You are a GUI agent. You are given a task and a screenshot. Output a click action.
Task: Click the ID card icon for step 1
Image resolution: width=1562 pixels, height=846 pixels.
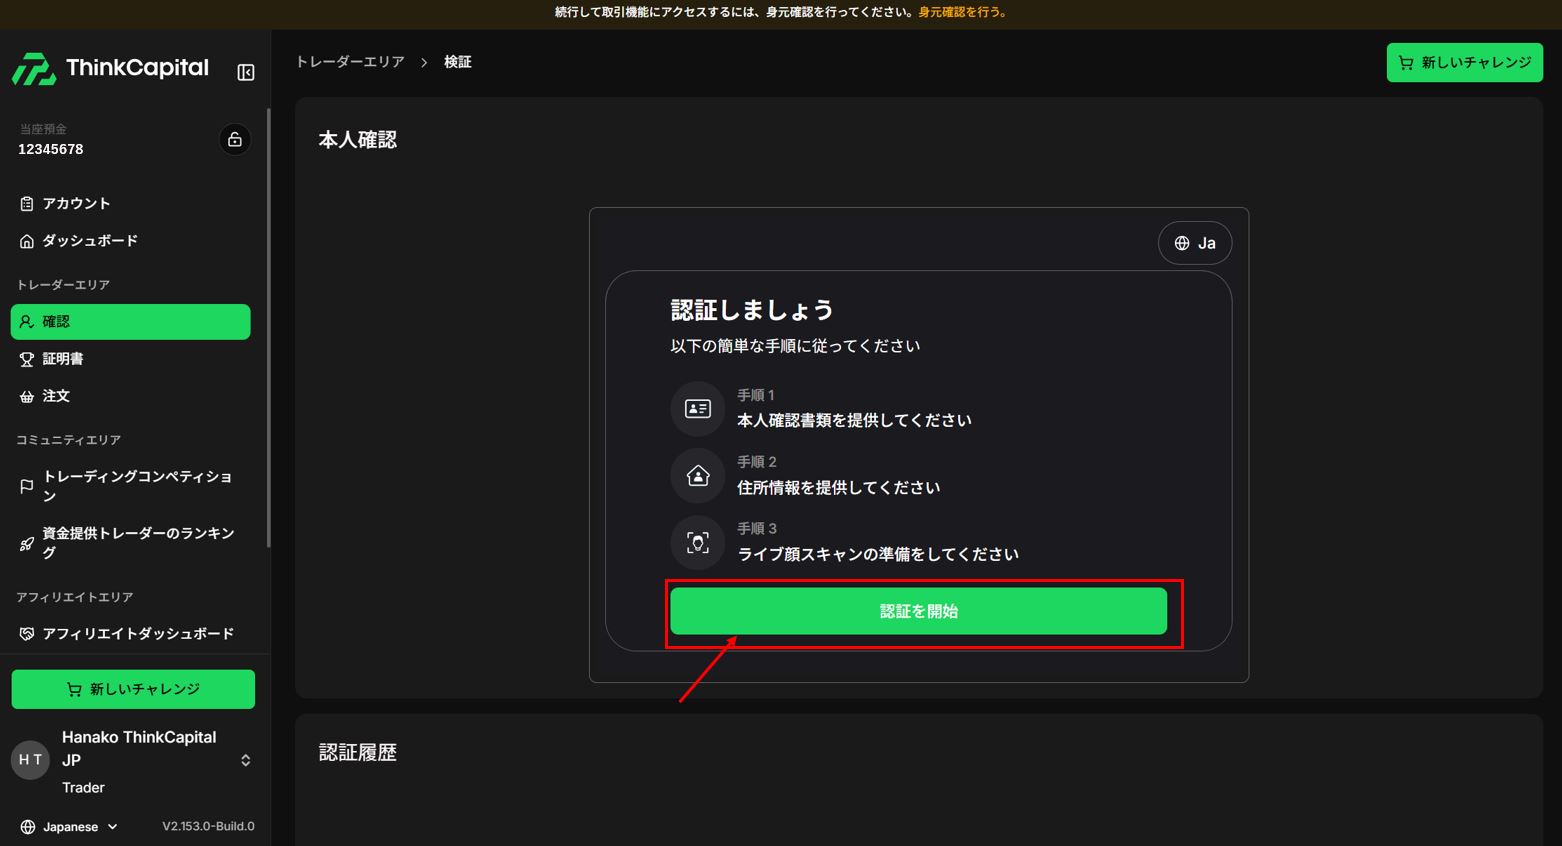pyautogui.click(x=697, y=409)
